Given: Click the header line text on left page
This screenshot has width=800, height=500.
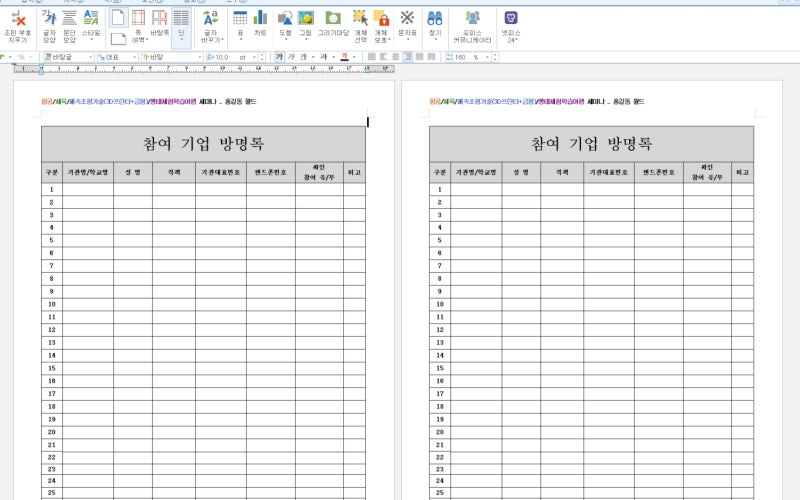Looking at the screenshot, I should tap(149, 102).
